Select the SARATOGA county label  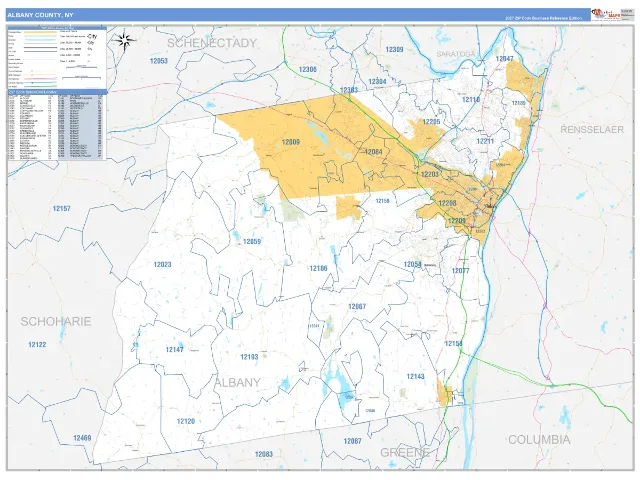pos(456,54)
